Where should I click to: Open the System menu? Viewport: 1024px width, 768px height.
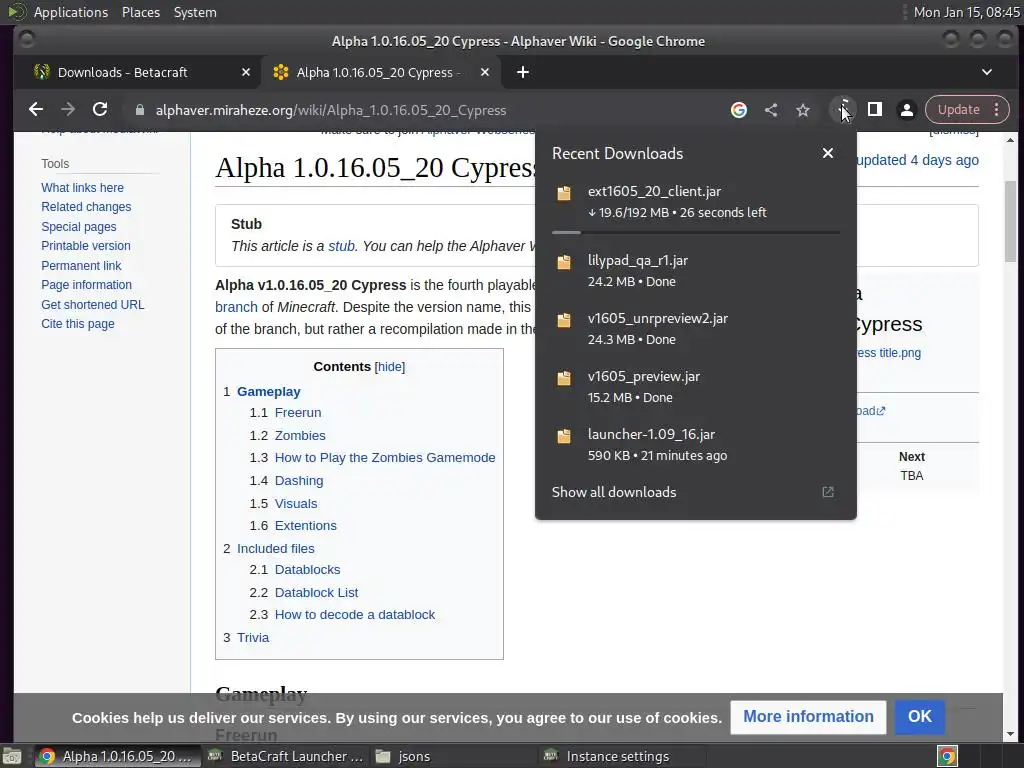pos(195,12)
